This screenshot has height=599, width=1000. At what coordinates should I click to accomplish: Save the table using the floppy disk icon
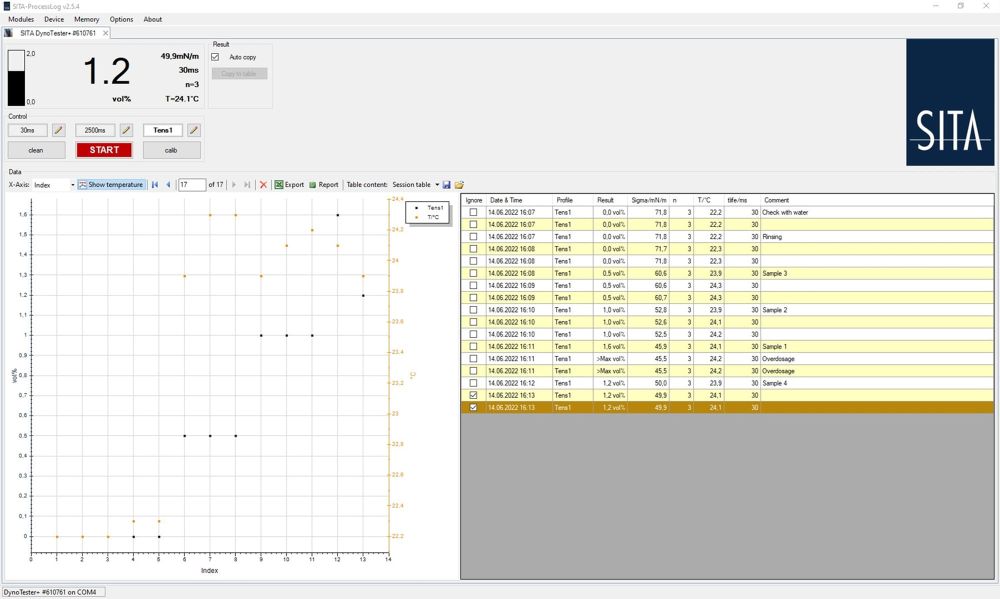click(x=446, y=185)
